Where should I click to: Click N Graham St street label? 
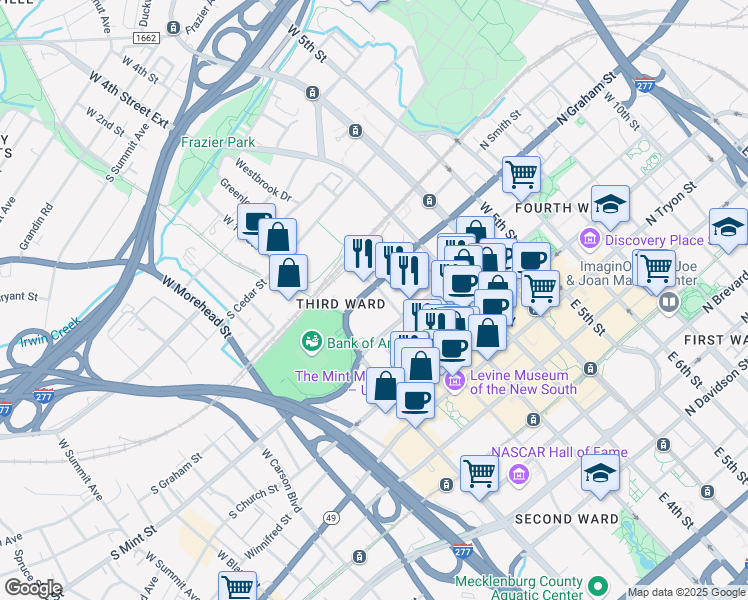click(x=586, y=98)
